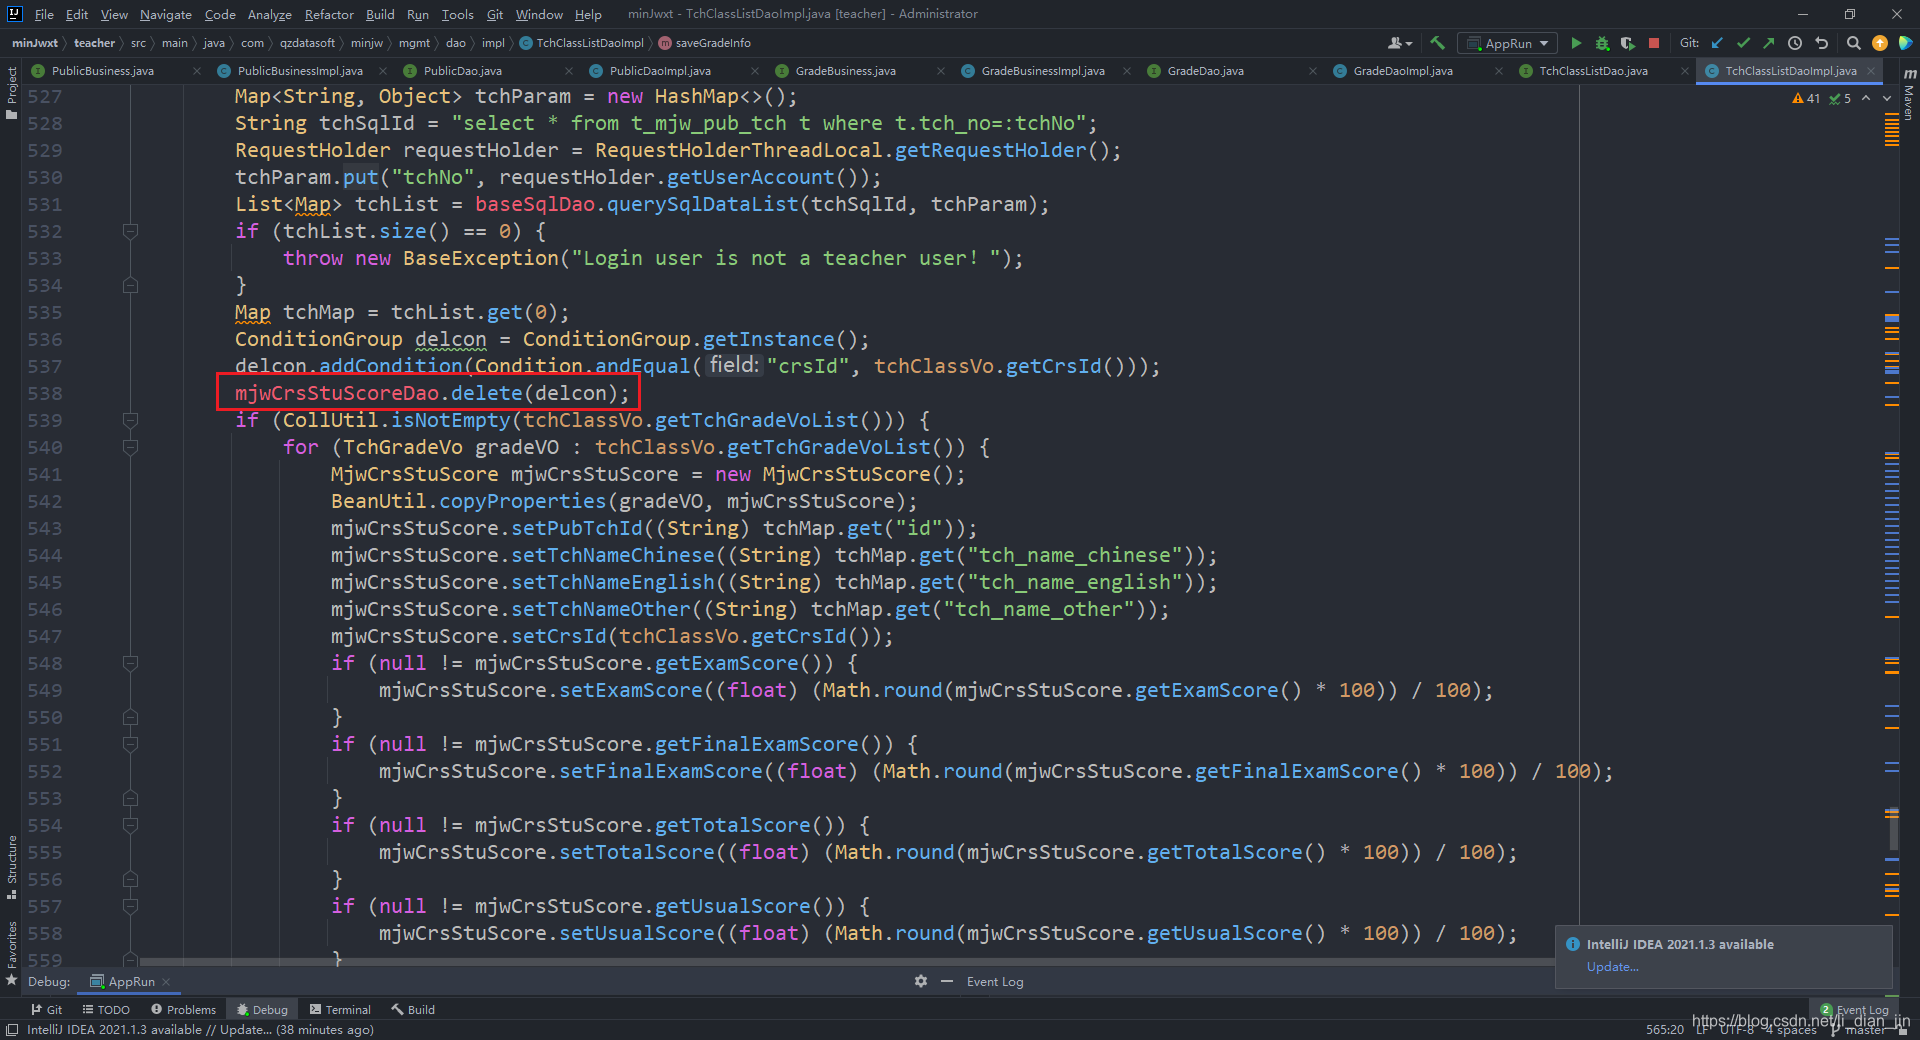The height and width of the screenshot is (1040, 1920).
Task: Click the Build Project hammer icon
Action: click(1437, 43)
